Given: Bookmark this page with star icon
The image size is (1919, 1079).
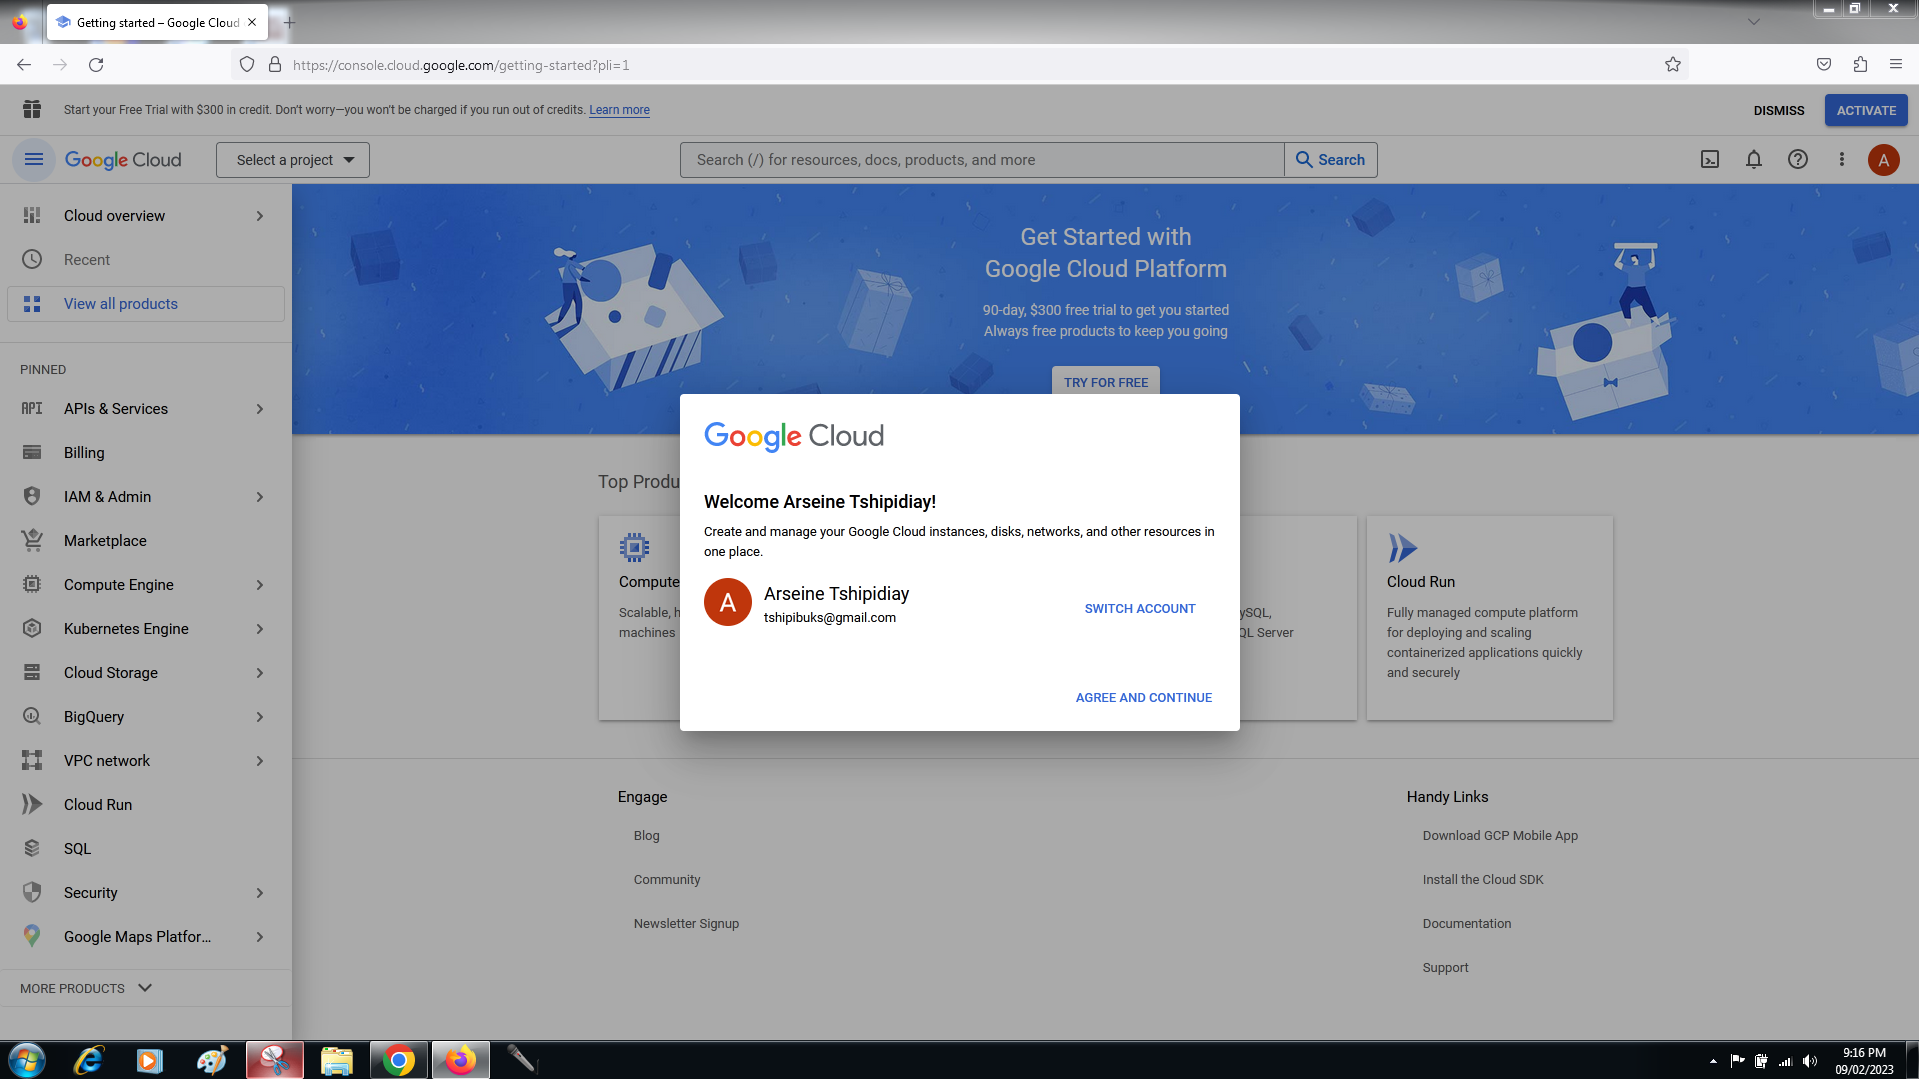Looking at the screenshot, I should pyautogui.click(x=1673, y=65).
